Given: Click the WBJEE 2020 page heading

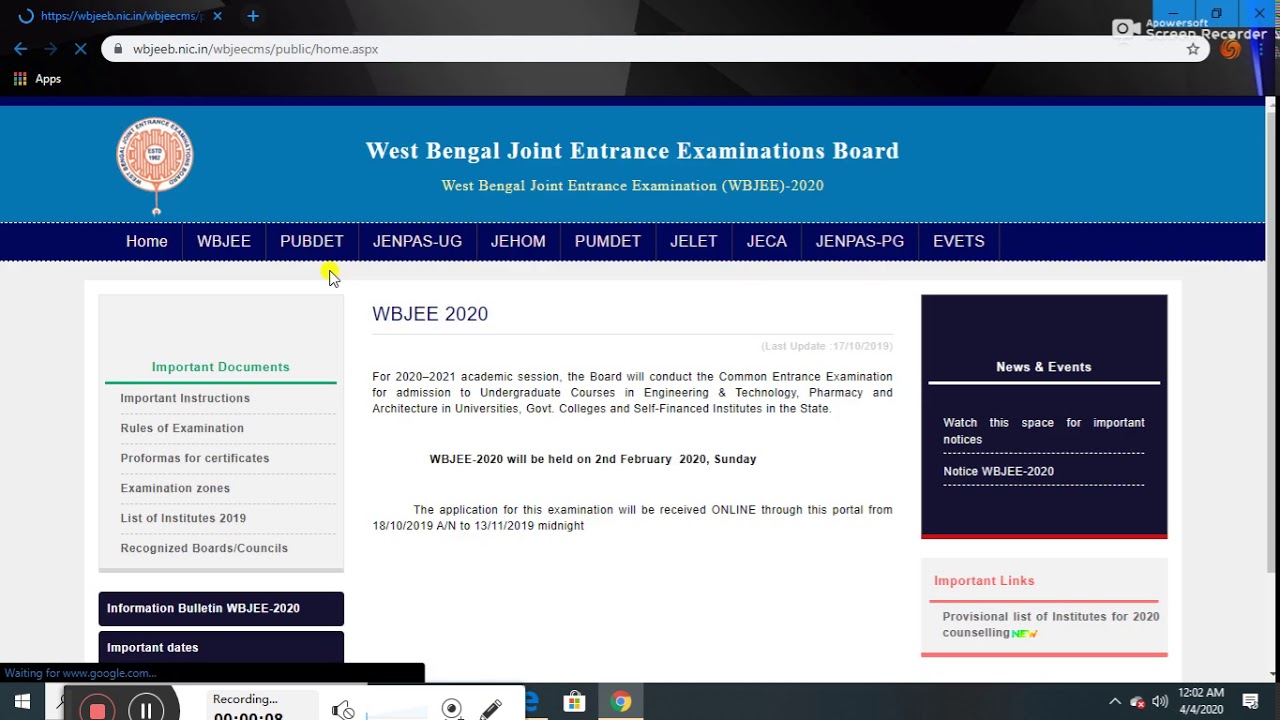Looking at the screenshot, I should pyautogui.click(x=430, y=314).
